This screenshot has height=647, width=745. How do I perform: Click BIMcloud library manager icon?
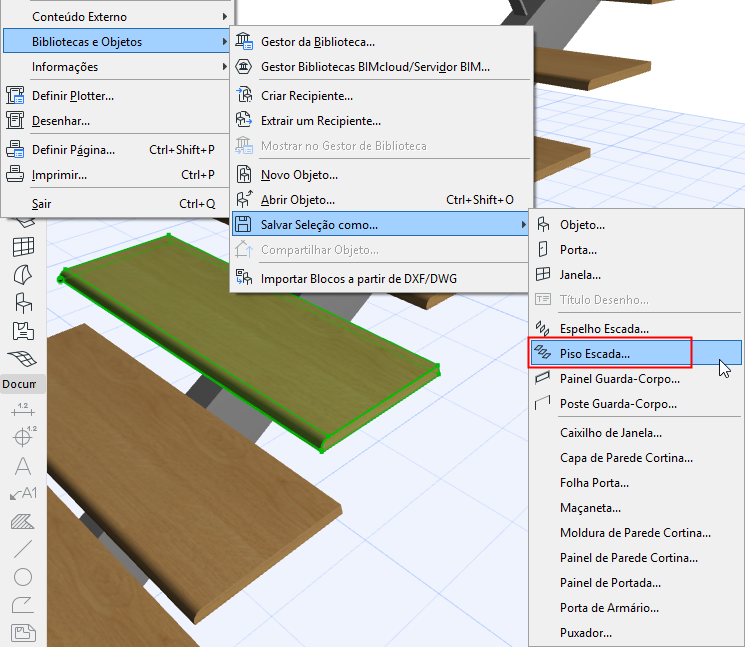[244, 67]
